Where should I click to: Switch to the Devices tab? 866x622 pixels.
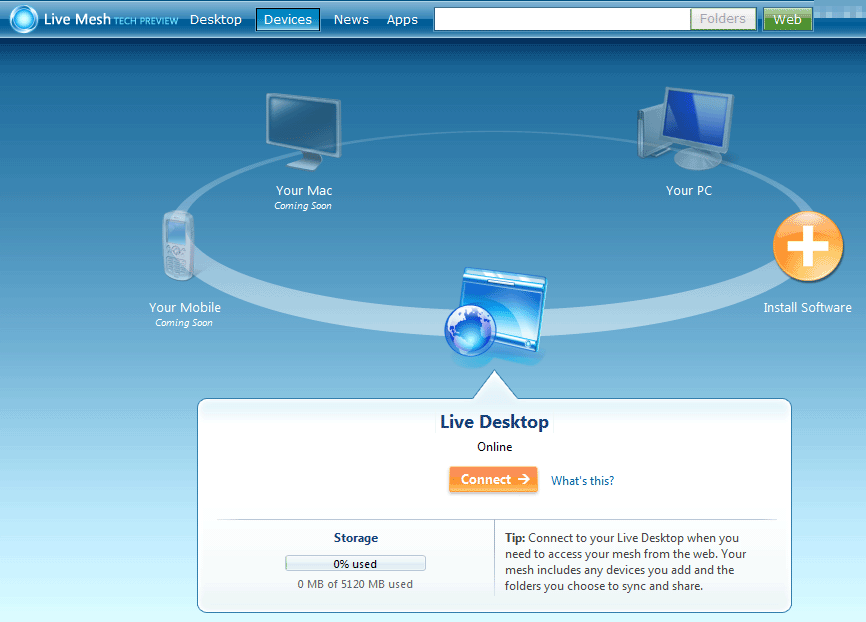288,19
